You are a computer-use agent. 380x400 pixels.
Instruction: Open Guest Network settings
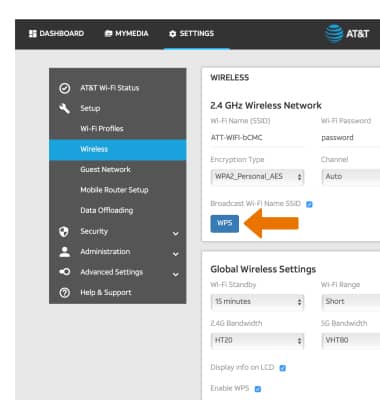[x=118, y=170]
